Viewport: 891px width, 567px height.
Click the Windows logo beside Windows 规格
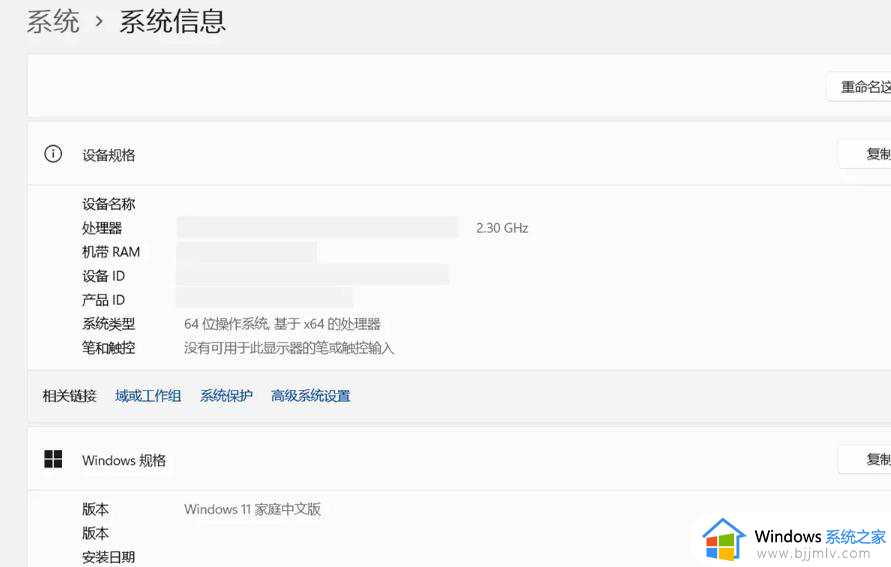tap(53, 459)
